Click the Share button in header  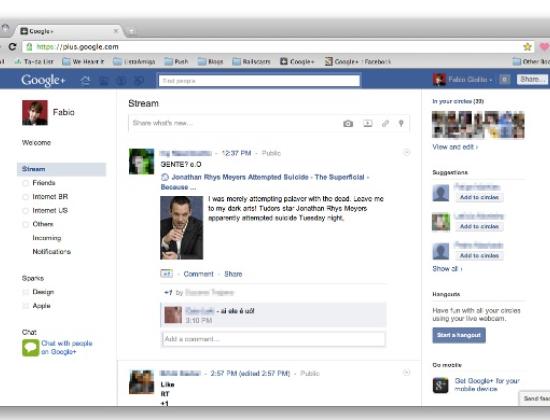(532, 79)
